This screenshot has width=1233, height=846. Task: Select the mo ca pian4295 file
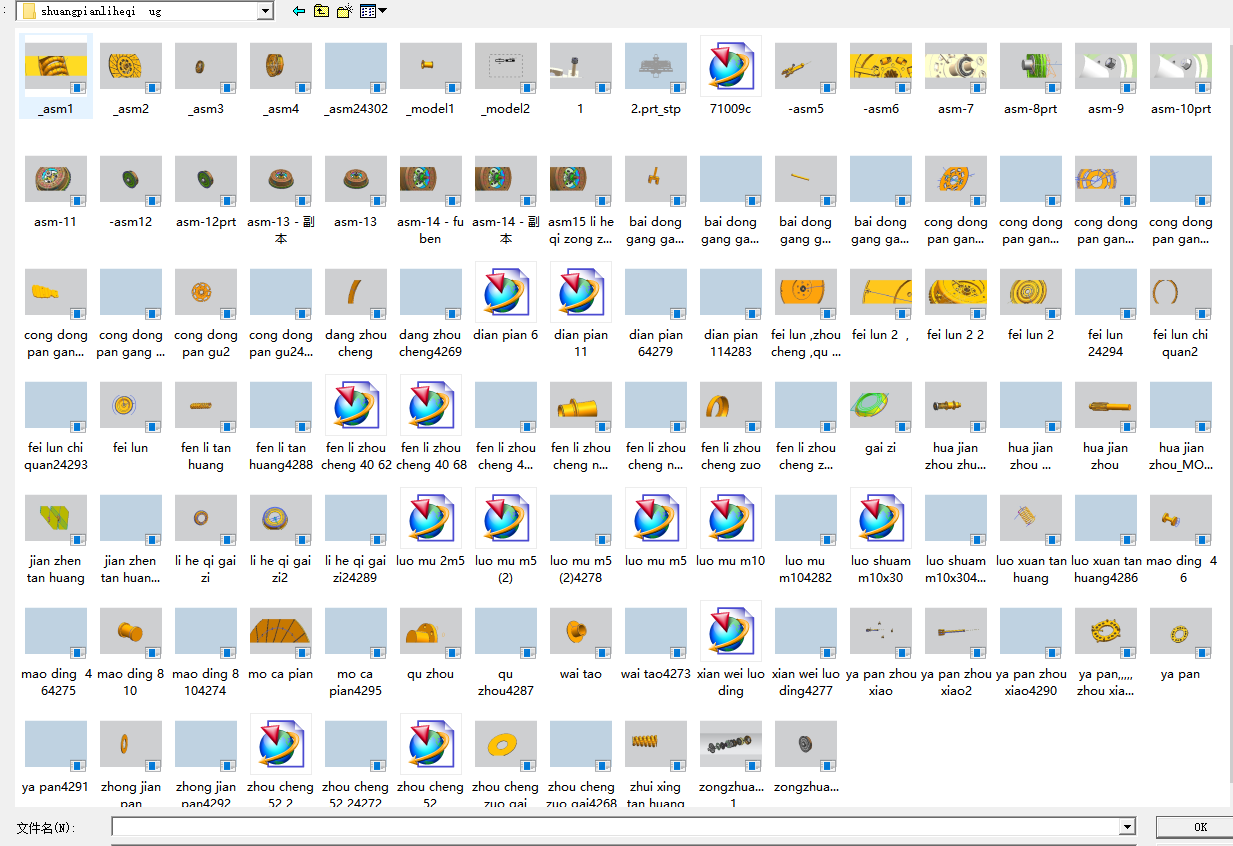pyautogui.click(x=356, y=651)
